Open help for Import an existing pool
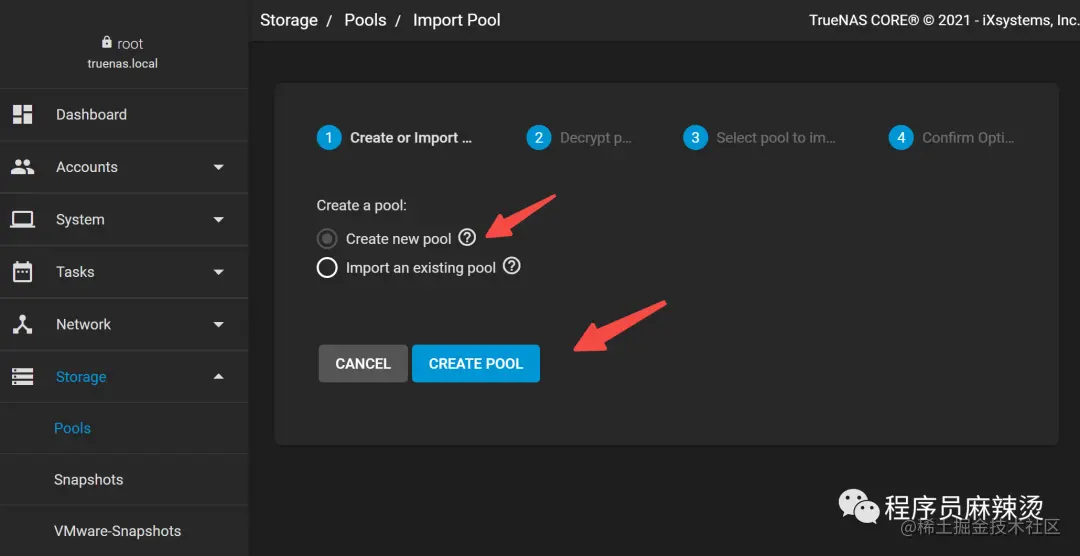The image size is (1080, 556). tap(511, 266)
